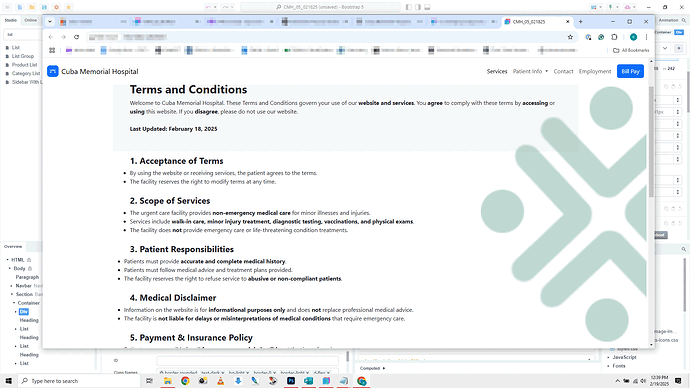
Task: Click the Cuba Memorial Hospital logo icon
Action: point(53,71)
